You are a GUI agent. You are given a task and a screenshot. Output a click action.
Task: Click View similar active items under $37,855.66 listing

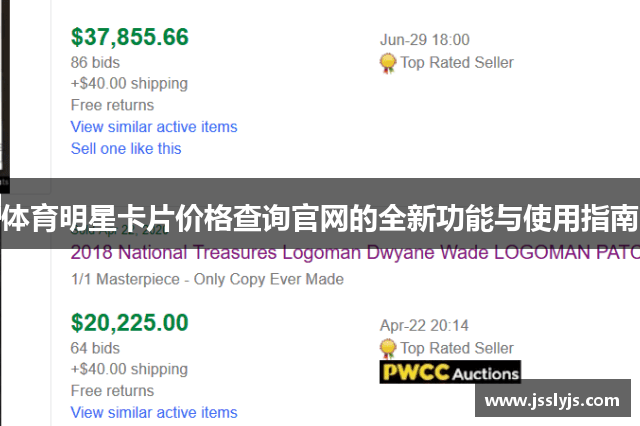tap(154, 127)
